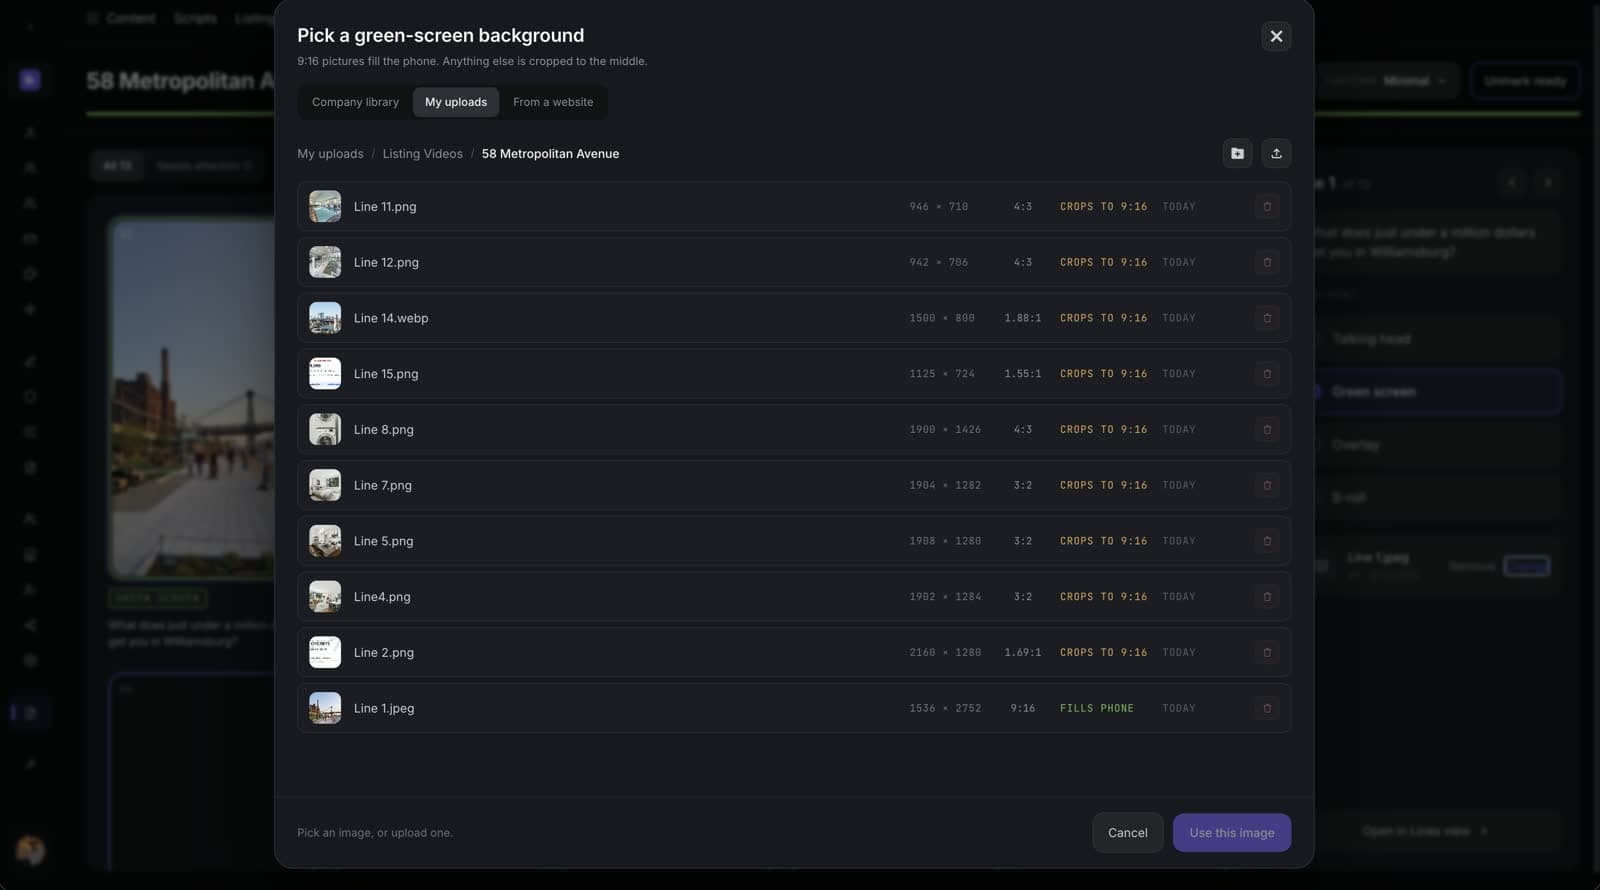The height and width of the screenshot is (890, 1600).
Task: Go to My uploads breadcrumb
Action: click(330, 154)
